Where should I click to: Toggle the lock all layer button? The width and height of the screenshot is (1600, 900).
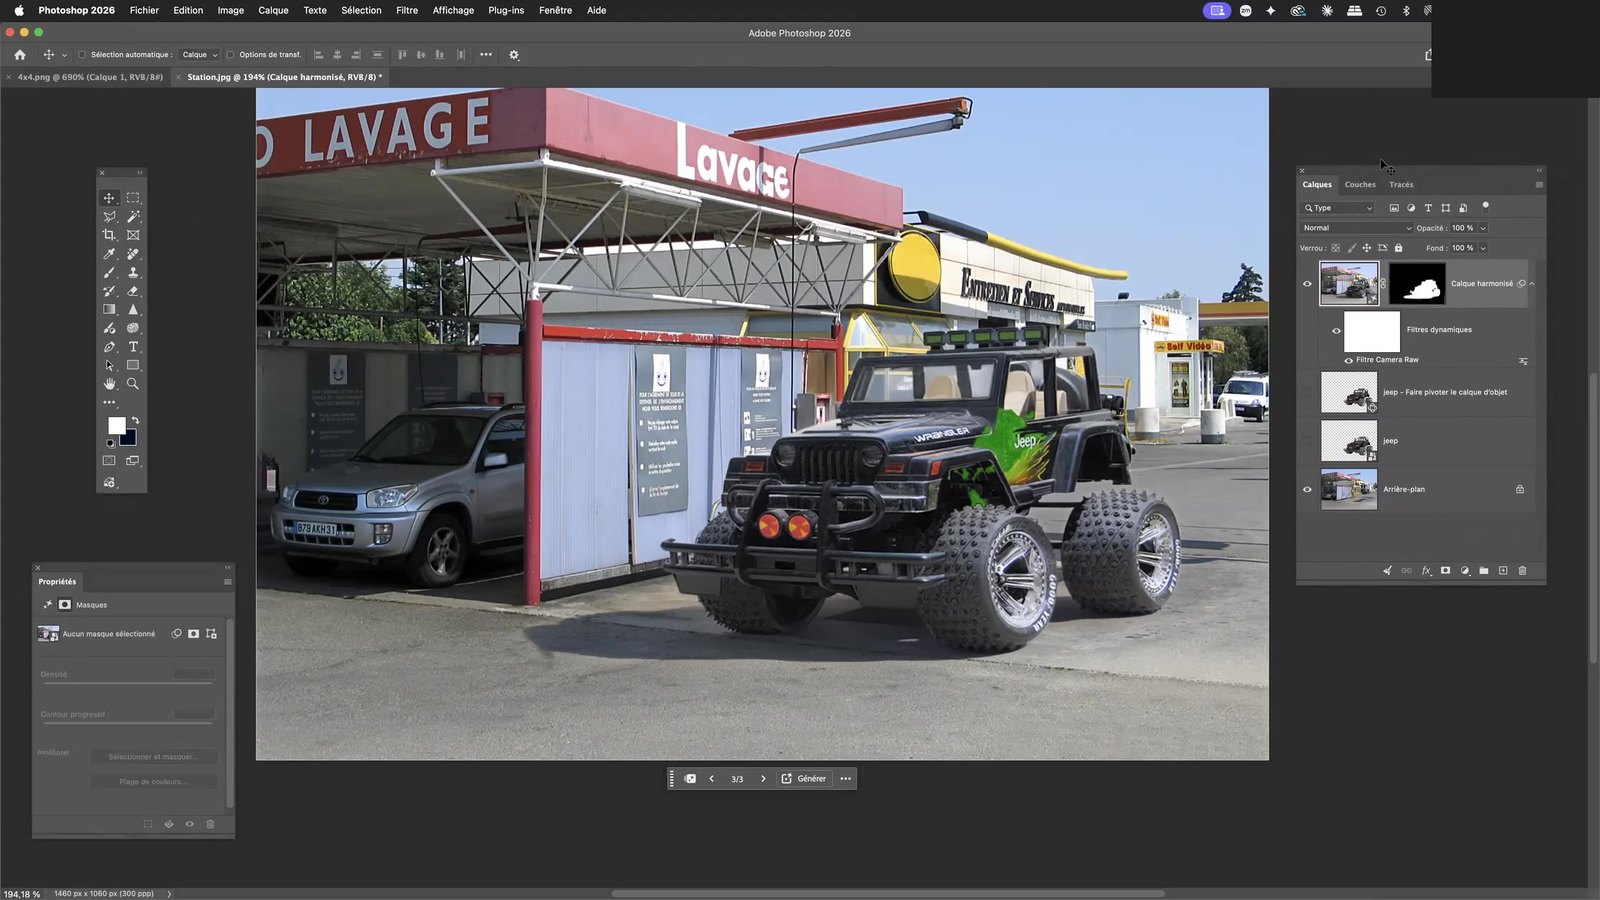coord(1399,248)
